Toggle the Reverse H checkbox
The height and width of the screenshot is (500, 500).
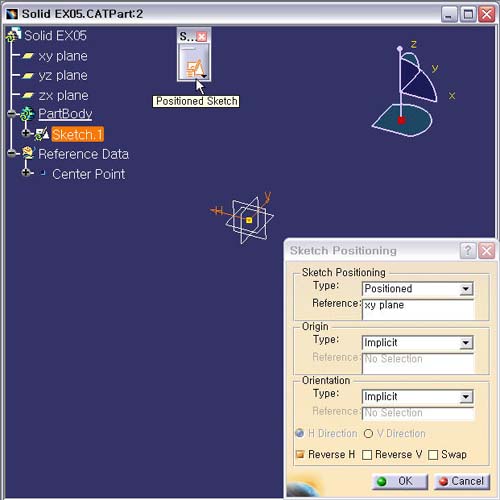click(x=300, y=454)
